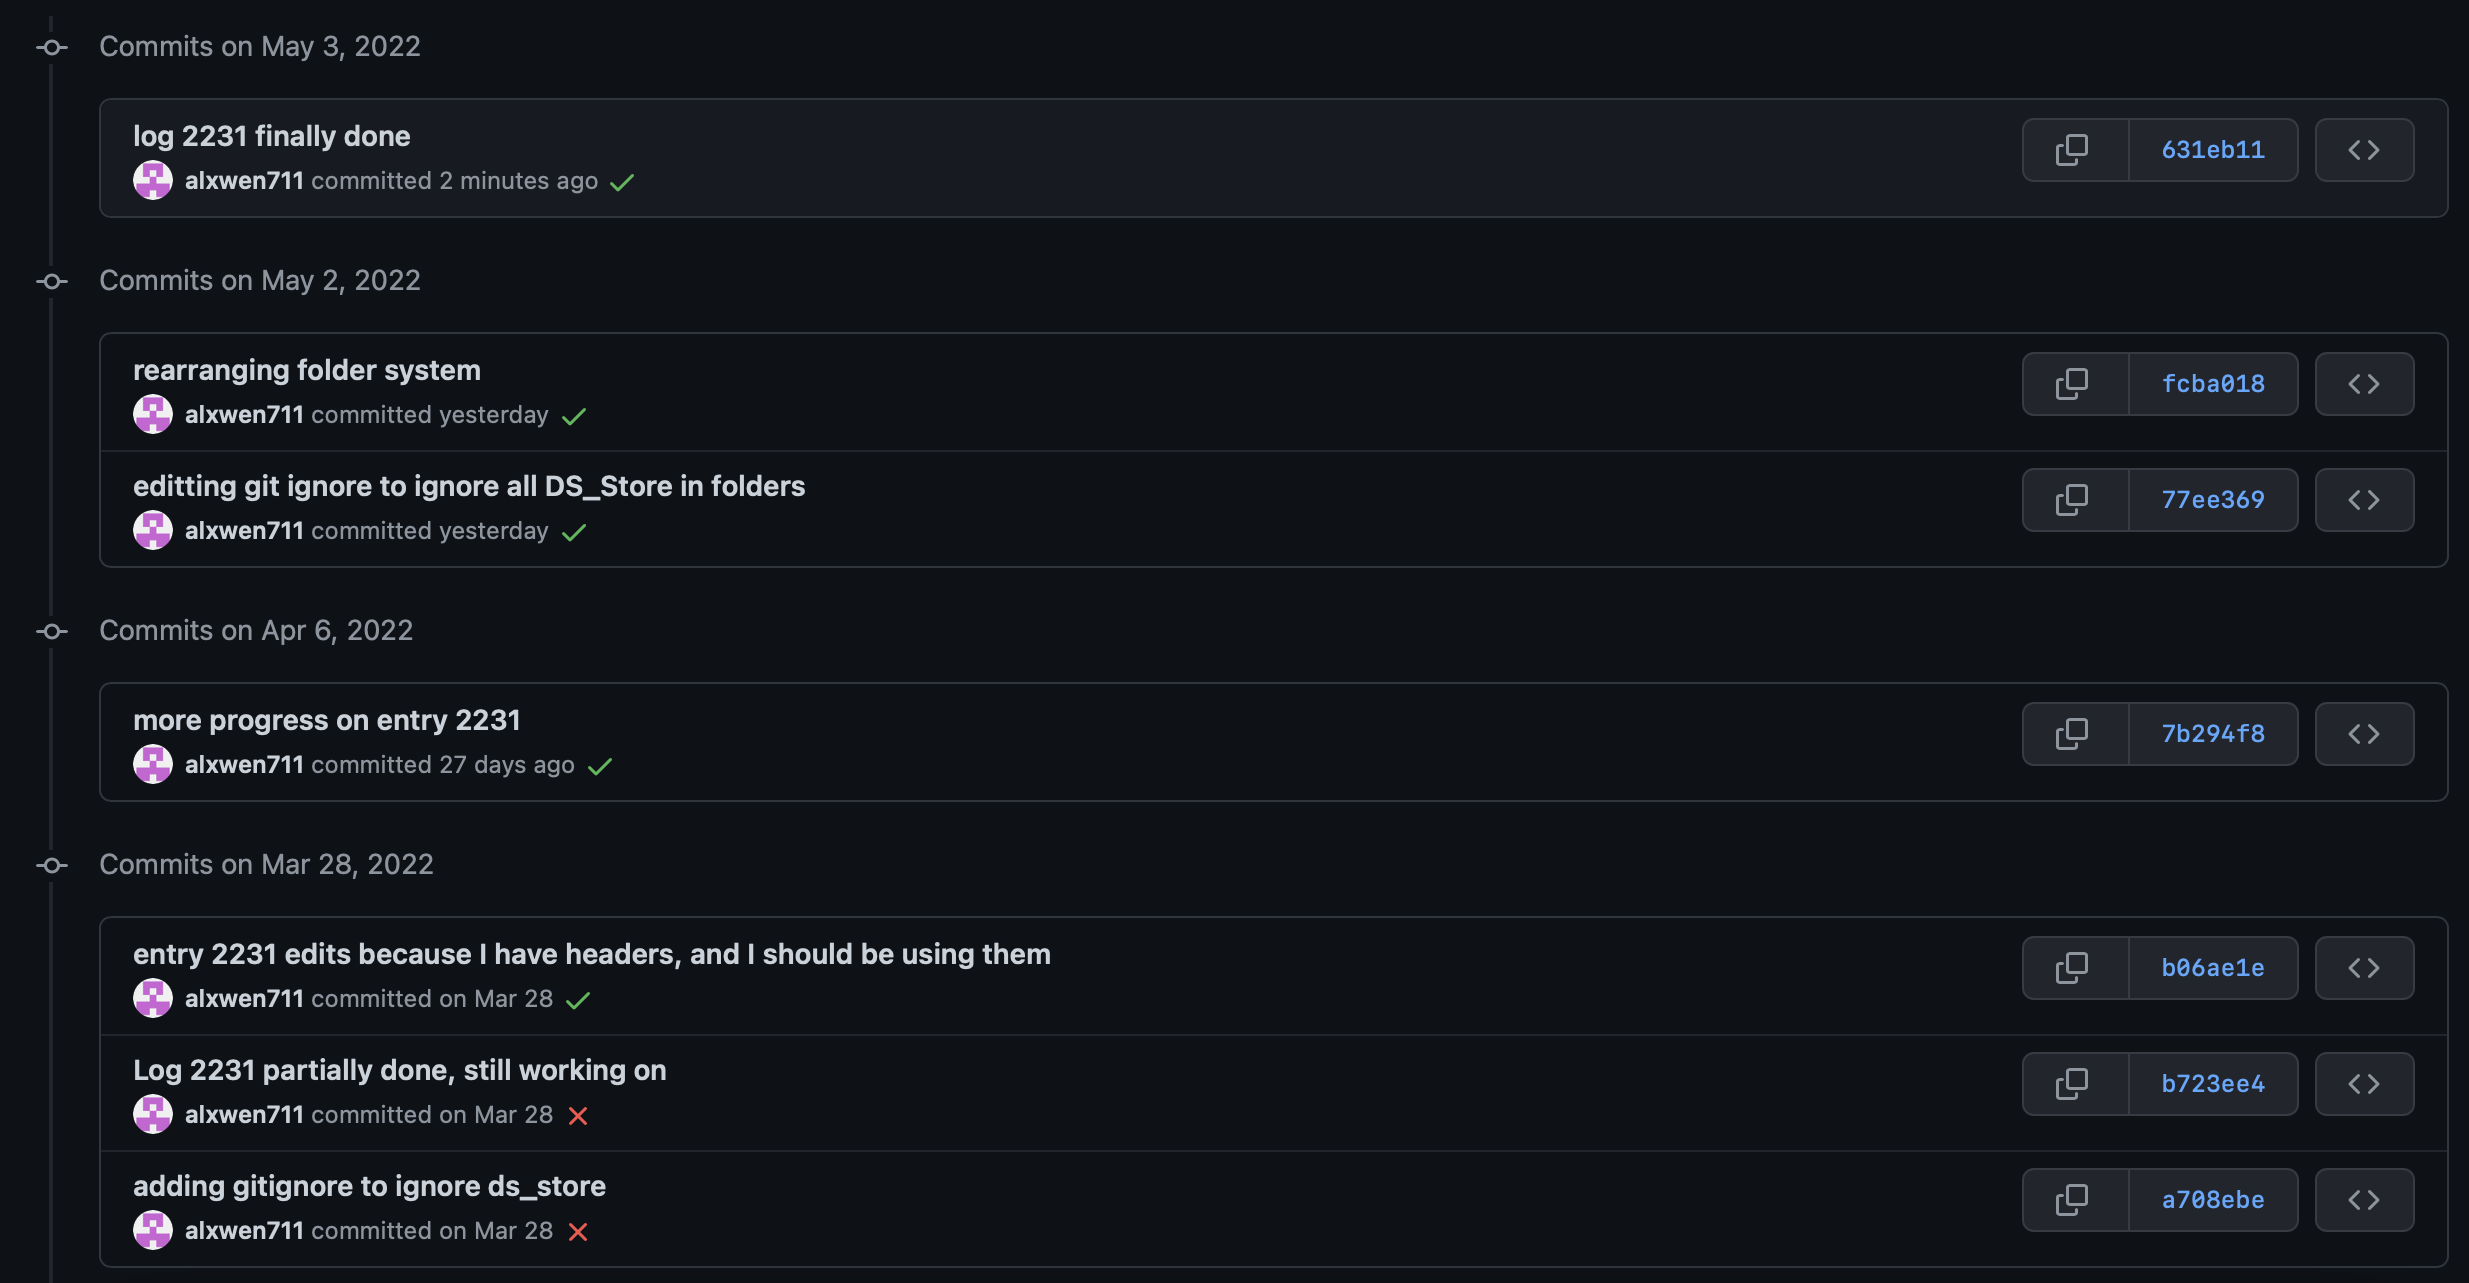Copy full SHA for commit 631eb11
2469x1283 pixels.
(x=2073, y=150)
